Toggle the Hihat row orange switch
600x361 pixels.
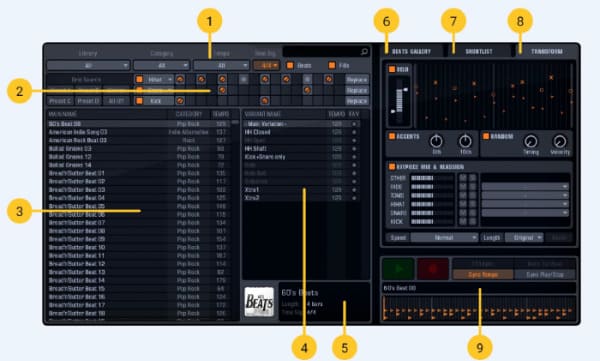(139, 79)
